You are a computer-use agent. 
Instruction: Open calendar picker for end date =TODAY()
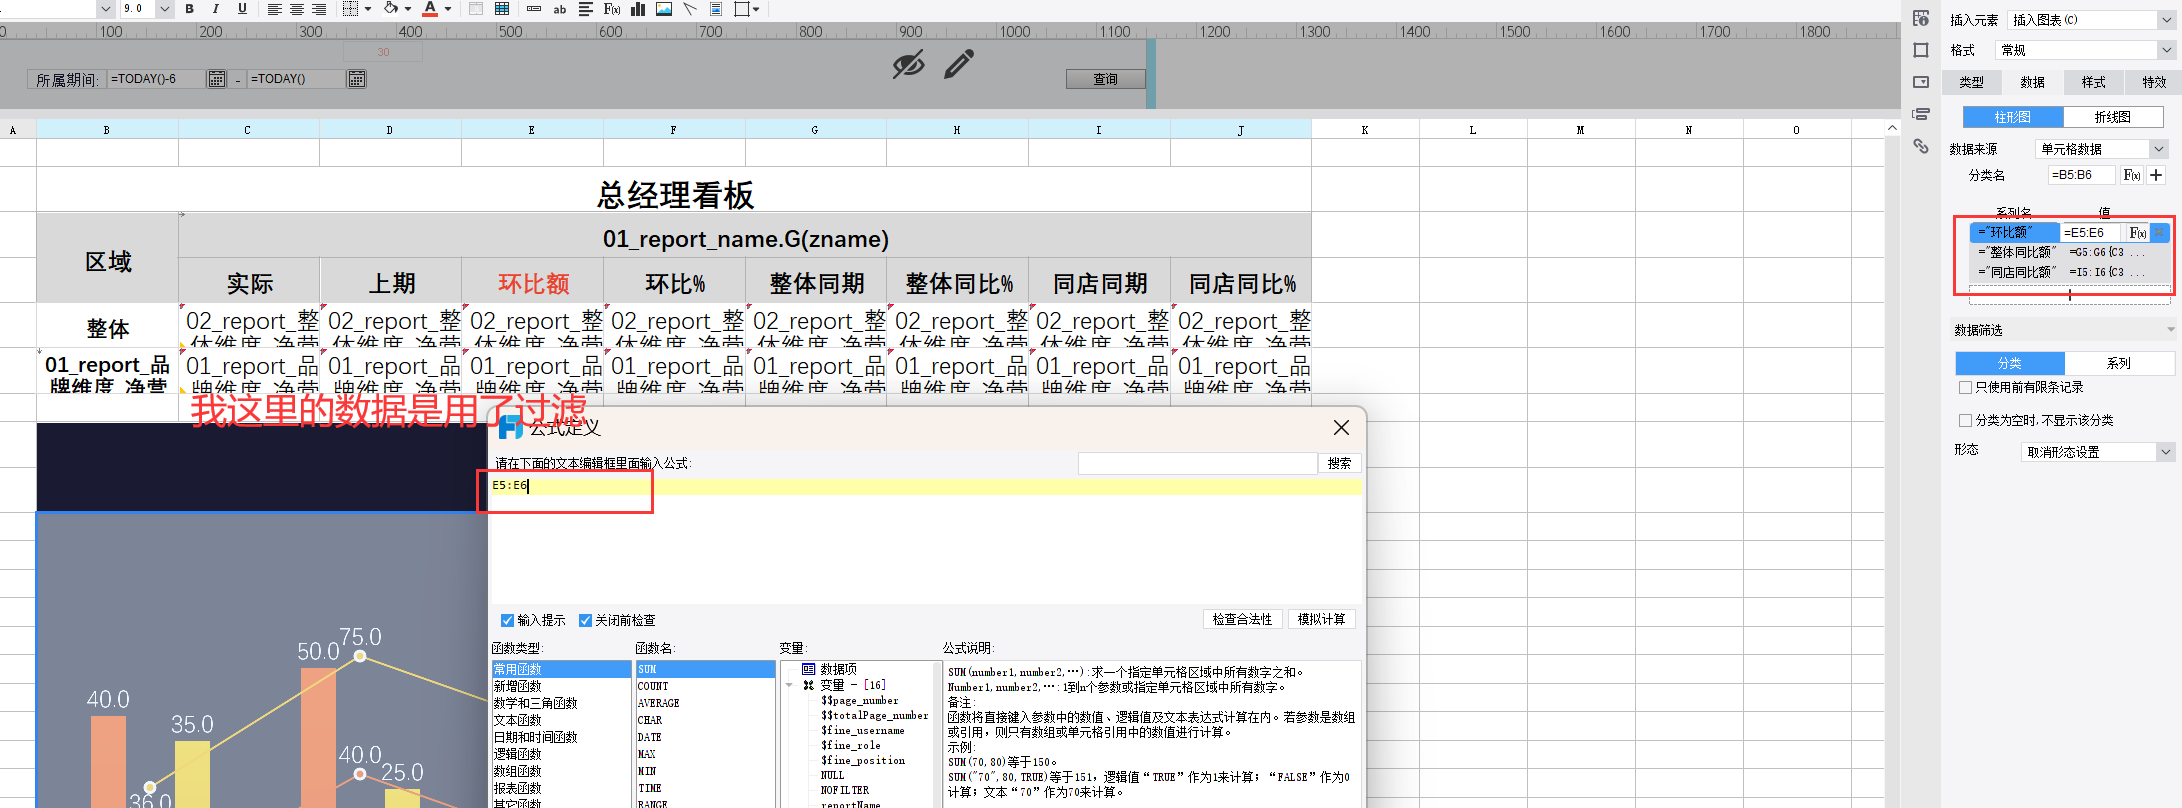pyautogui.click(x=357, y=79)
